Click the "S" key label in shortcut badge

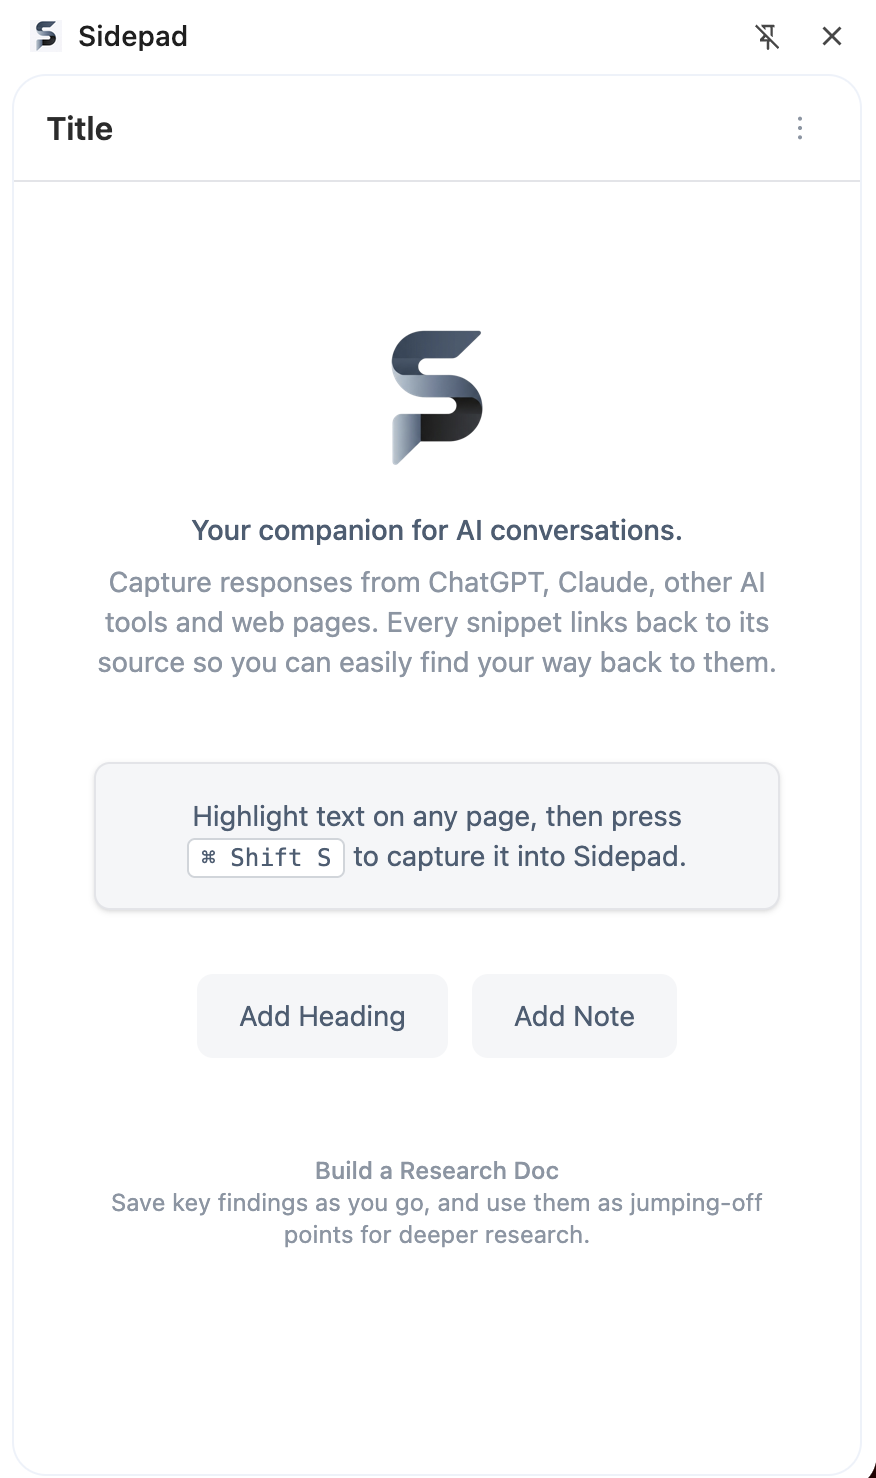pyautogui.click(x=324, y=858)
